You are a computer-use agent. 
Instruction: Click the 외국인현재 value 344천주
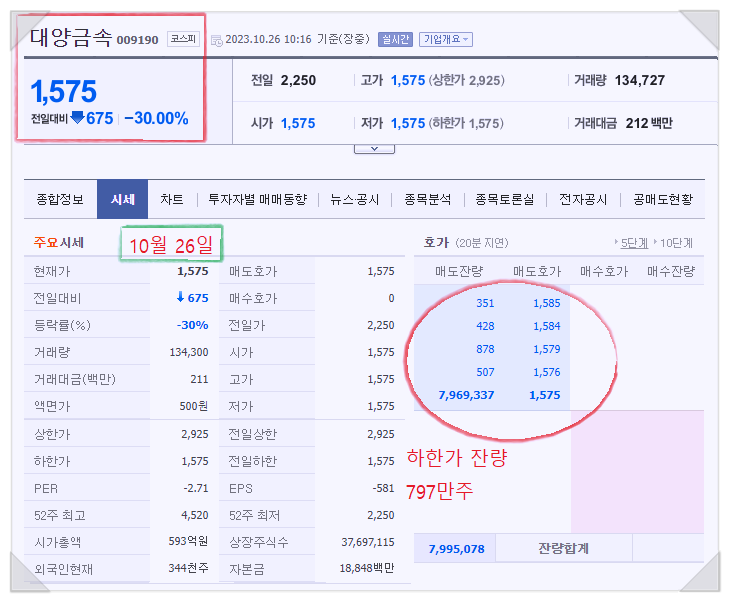188,568
